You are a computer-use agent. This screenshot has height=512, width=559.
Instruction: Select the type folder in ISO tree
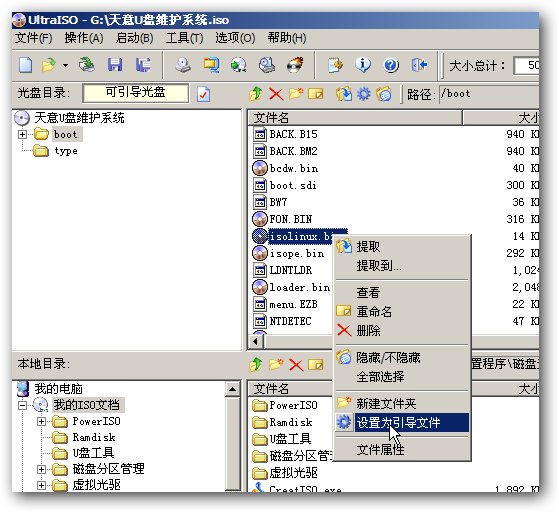click(x=66, y=151)
